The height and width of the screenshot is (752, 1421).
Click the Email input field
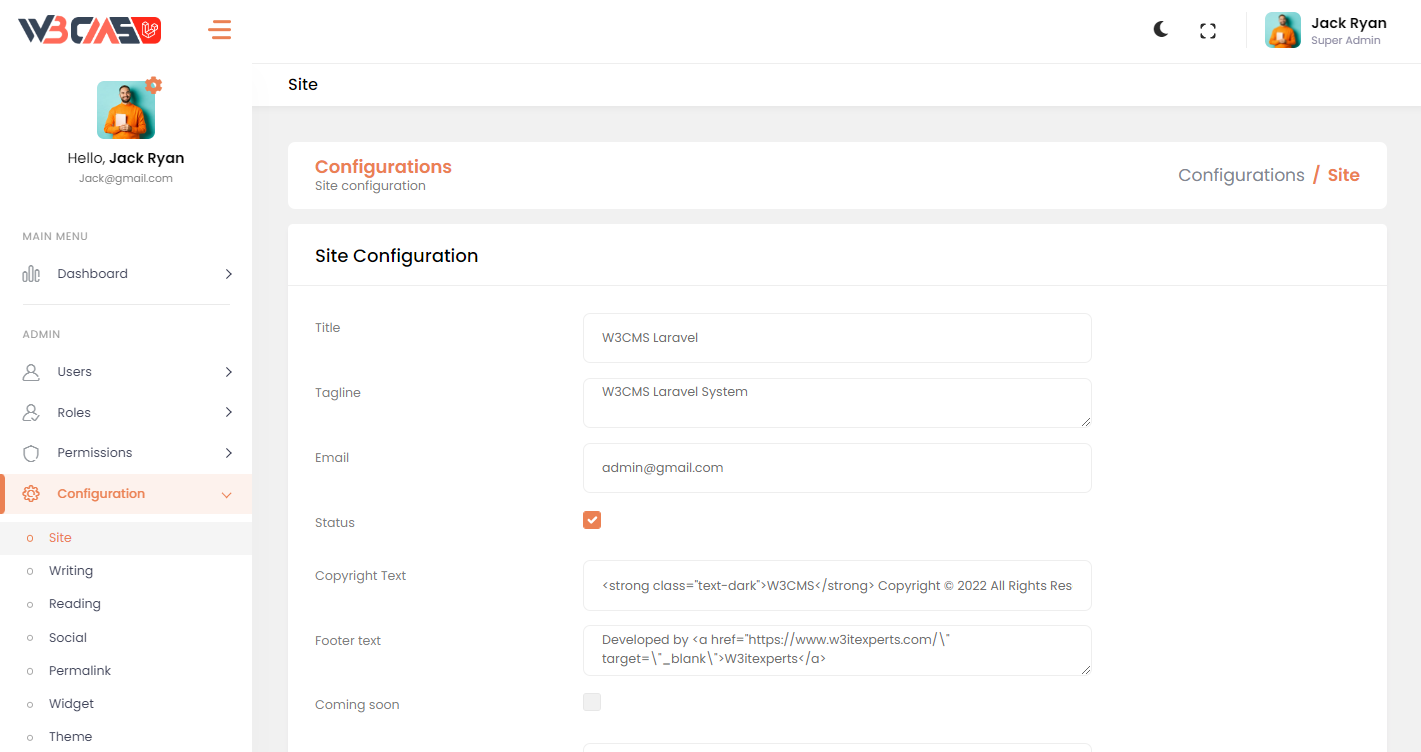pyautogui.click(x=837, y=468)
